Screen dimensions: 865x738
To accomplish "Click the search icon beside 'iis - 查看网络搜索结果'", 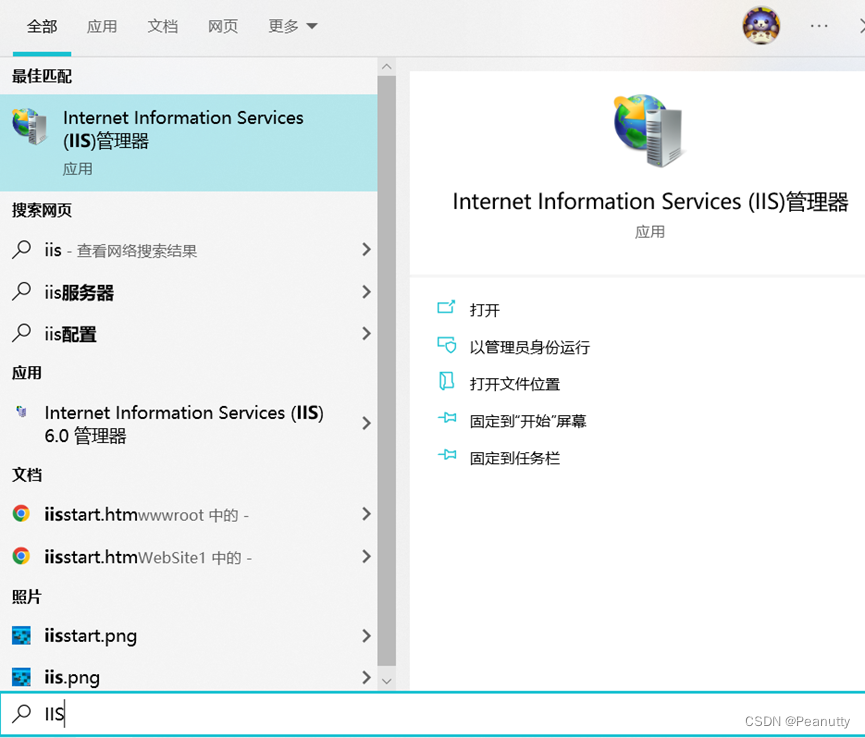I will (22, 249).
